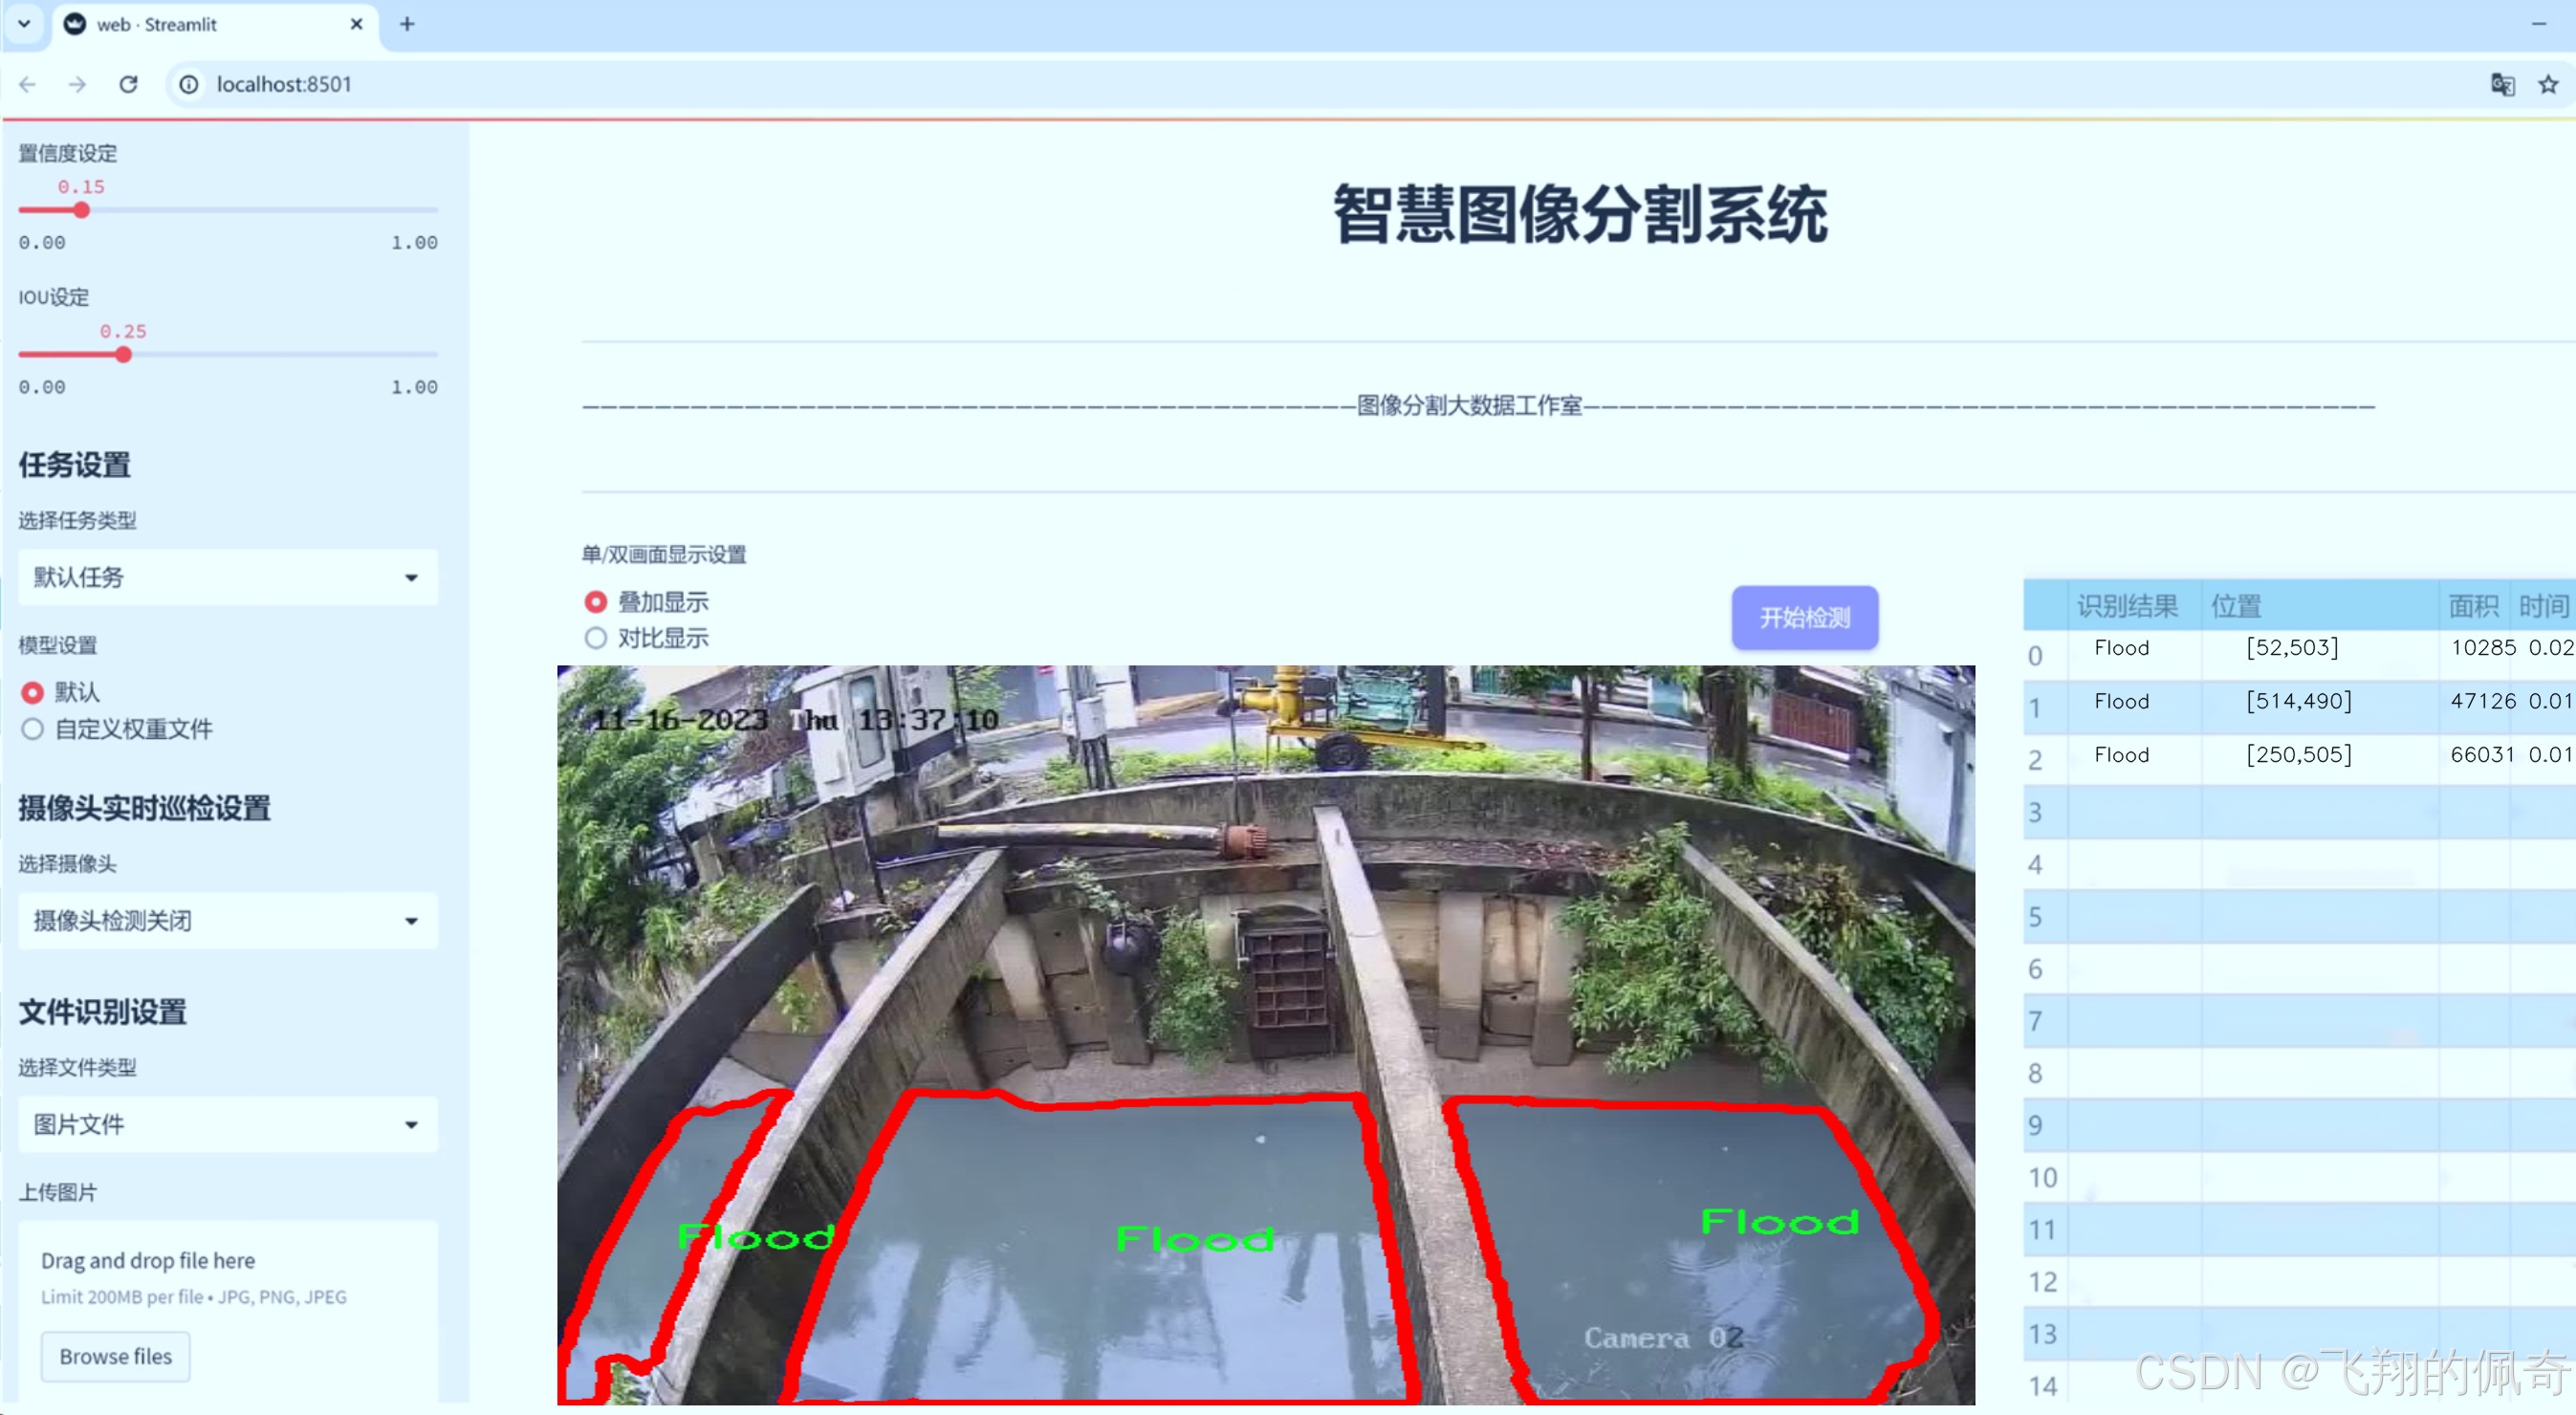Open the tab search chevron menu
This screenshot has width=2576, height=1415.
point(23,24)
